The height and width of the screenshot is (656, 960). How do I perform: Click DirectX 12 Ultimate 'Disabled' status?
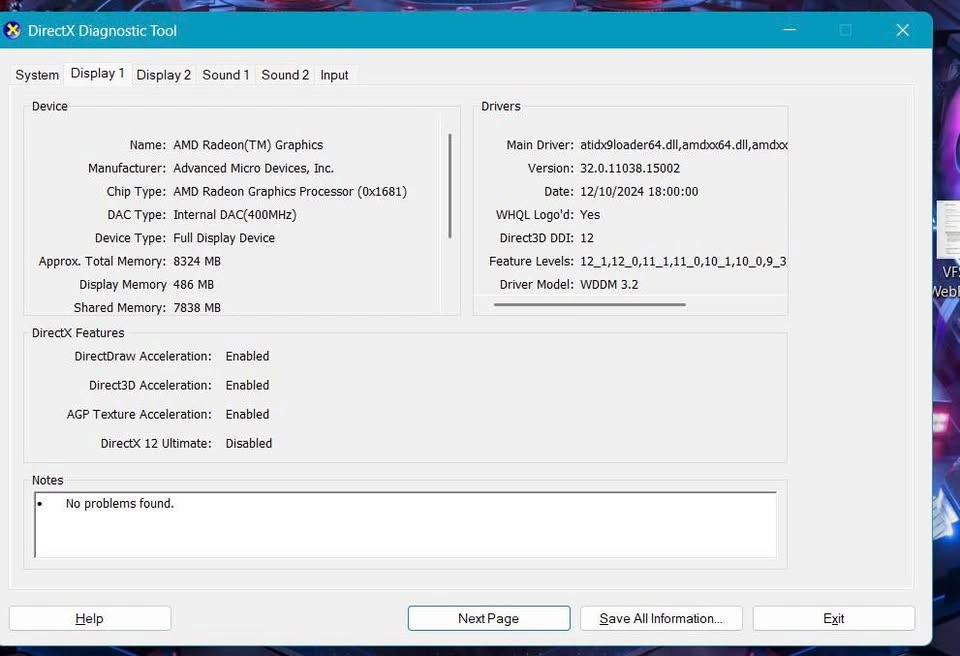point(249,443)
